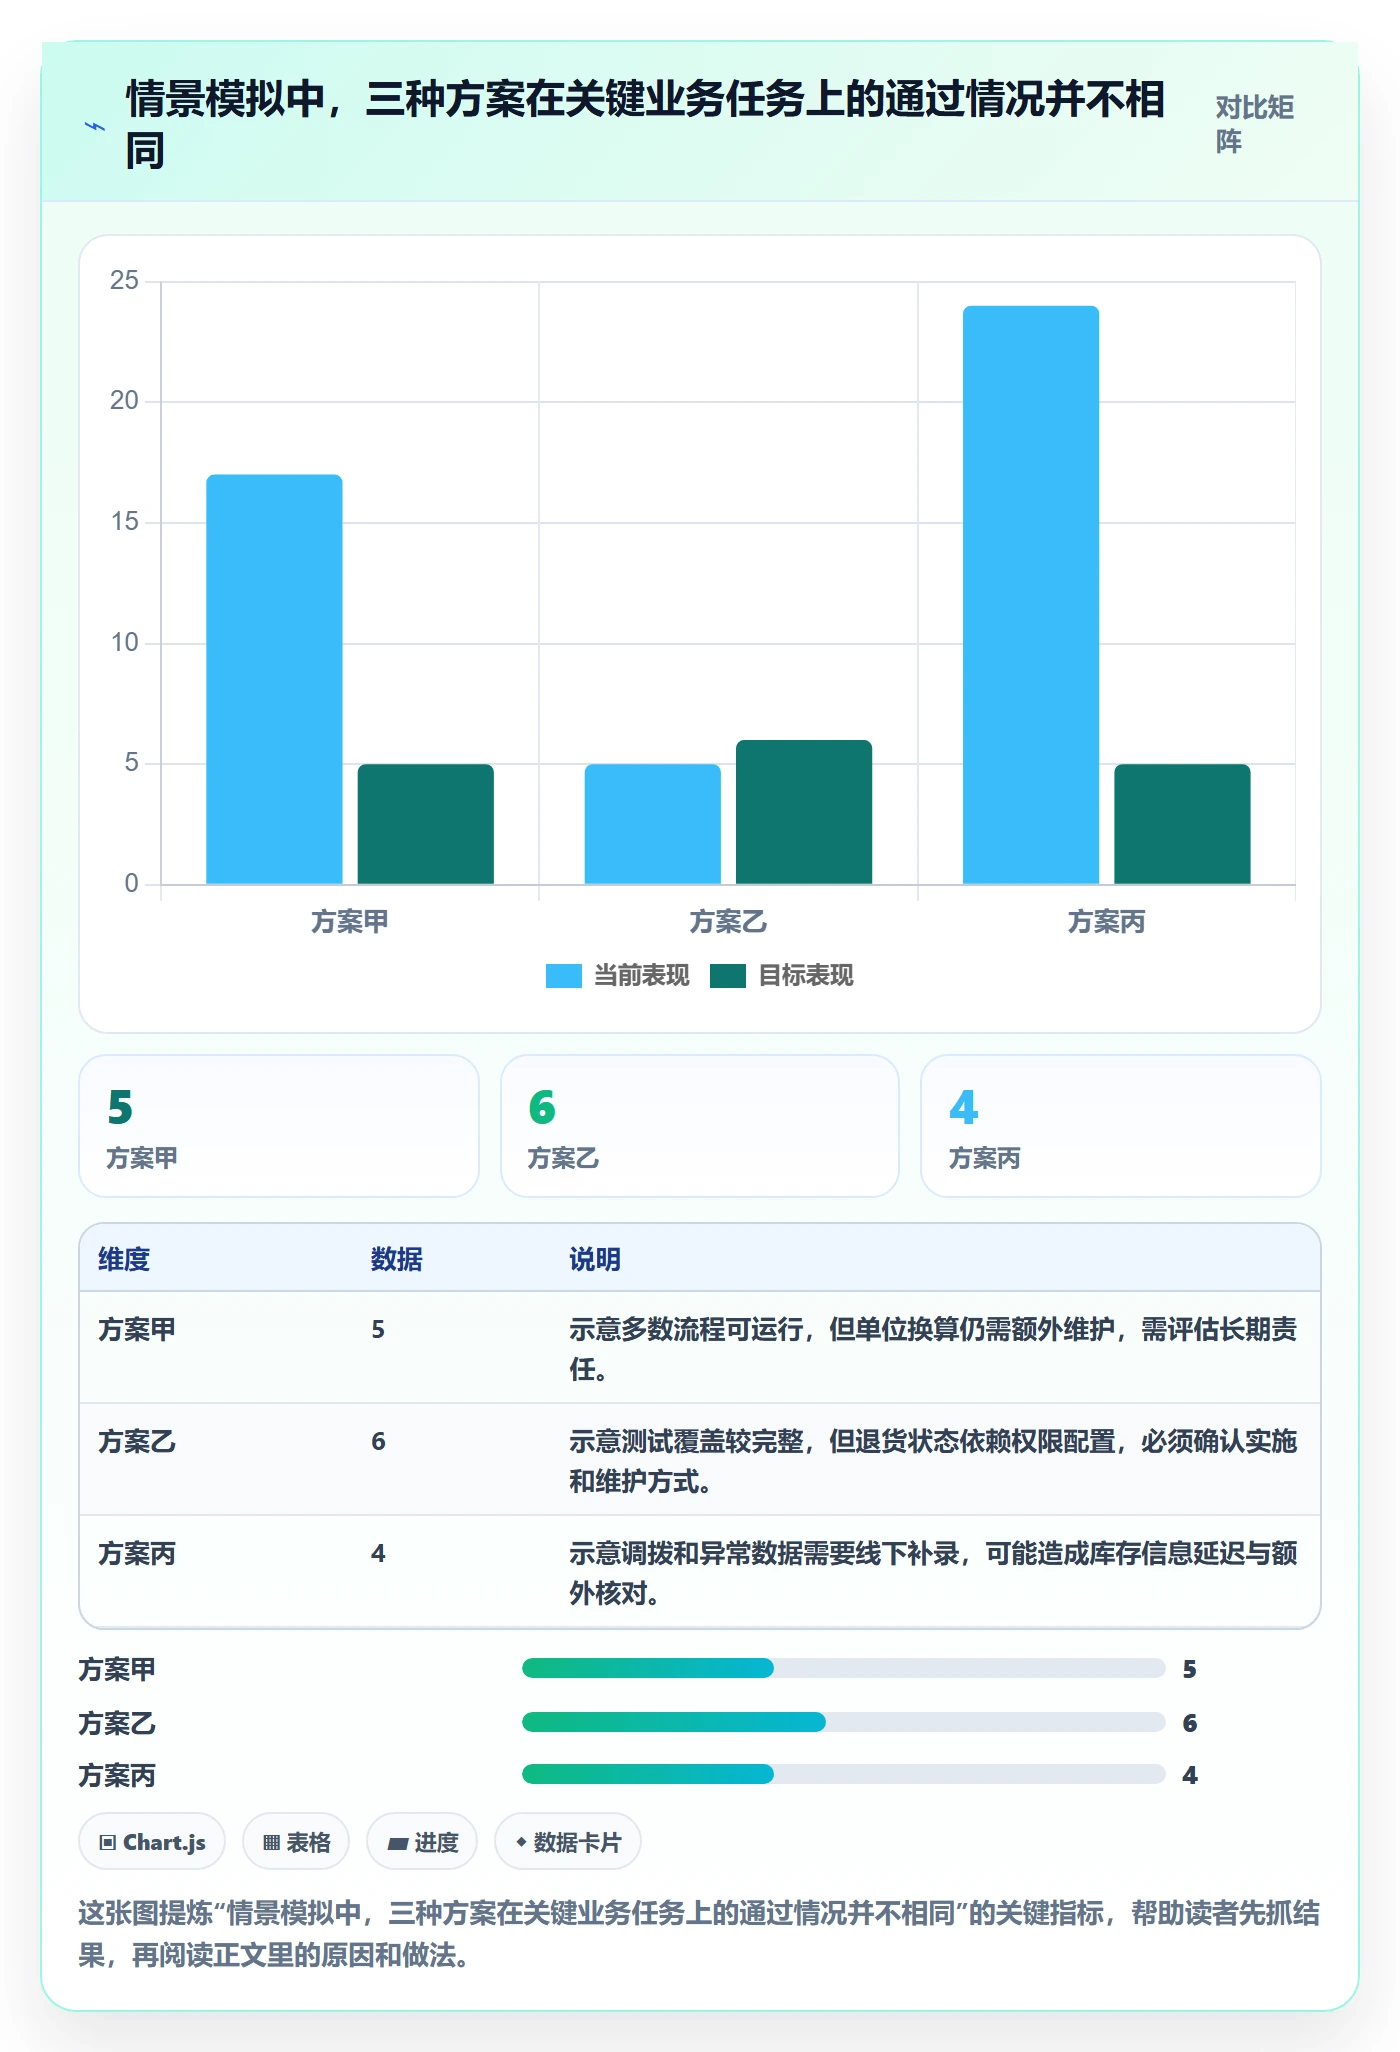Screen dimensions: 1400x2052
Task: Click the Chart.js tag chip
Action: click(x=152, y=1841)
